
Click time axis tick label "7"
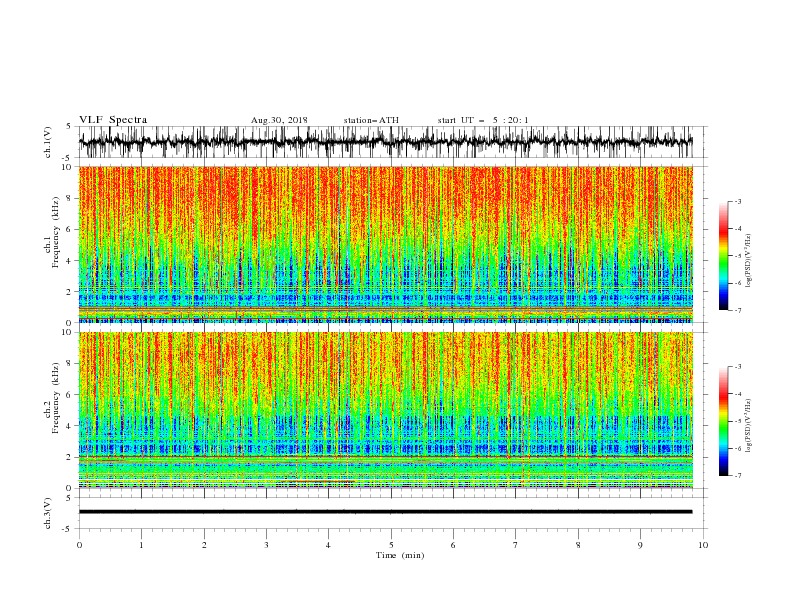pyautogui.click(x=516, y=545)
